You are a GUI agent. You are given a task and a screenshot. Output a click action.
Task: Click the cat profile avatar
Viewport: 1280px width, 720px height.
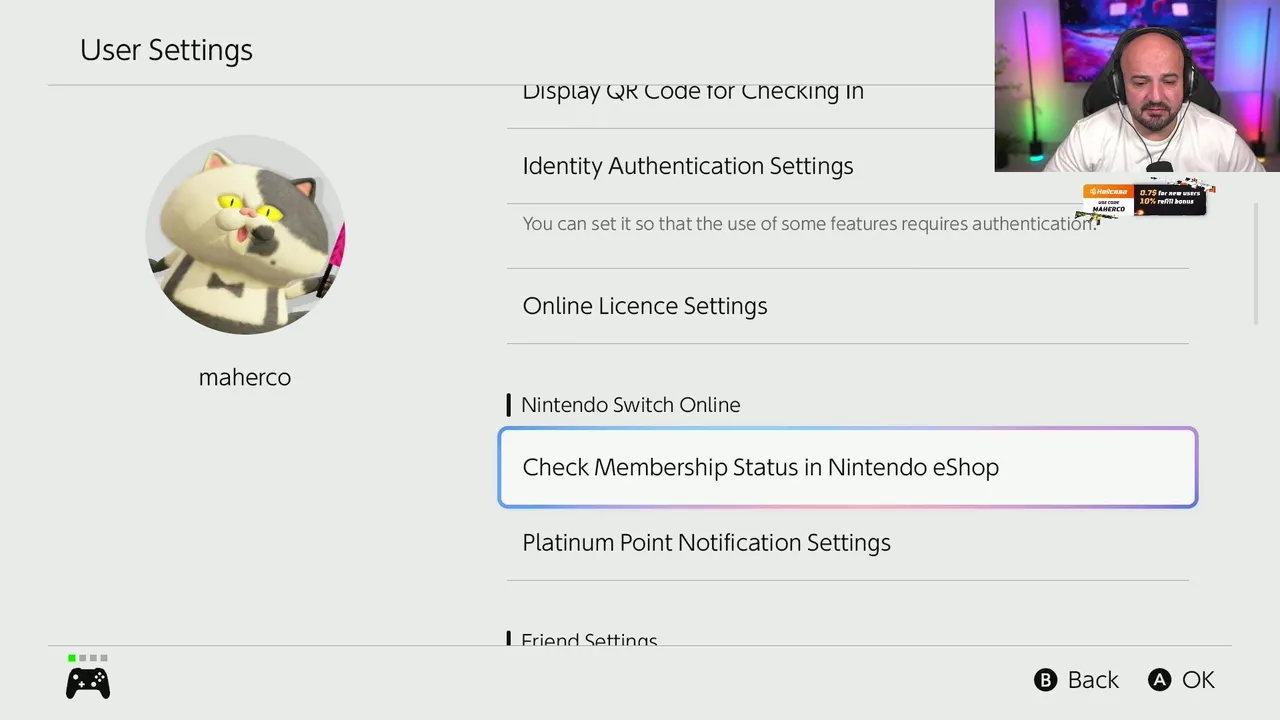tap(245, 234)
